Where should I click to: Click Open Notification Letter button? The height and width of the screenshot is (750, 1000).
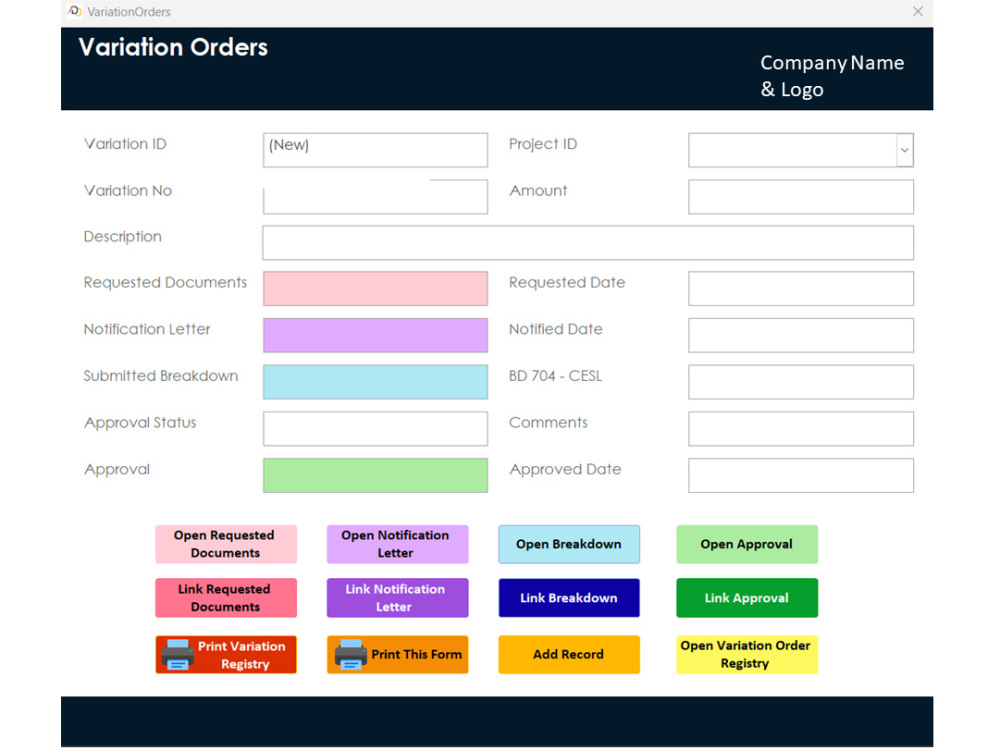(x=397, y=544)
